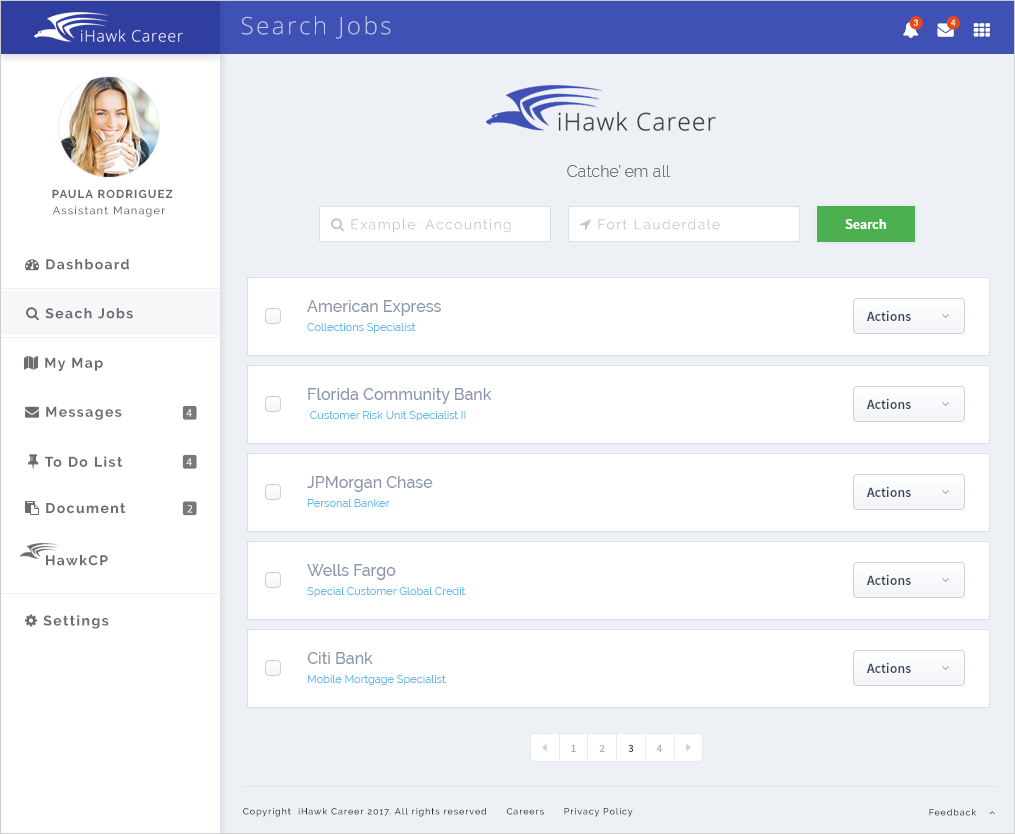Check the Citi Bank job checkbox

(273, 668)
